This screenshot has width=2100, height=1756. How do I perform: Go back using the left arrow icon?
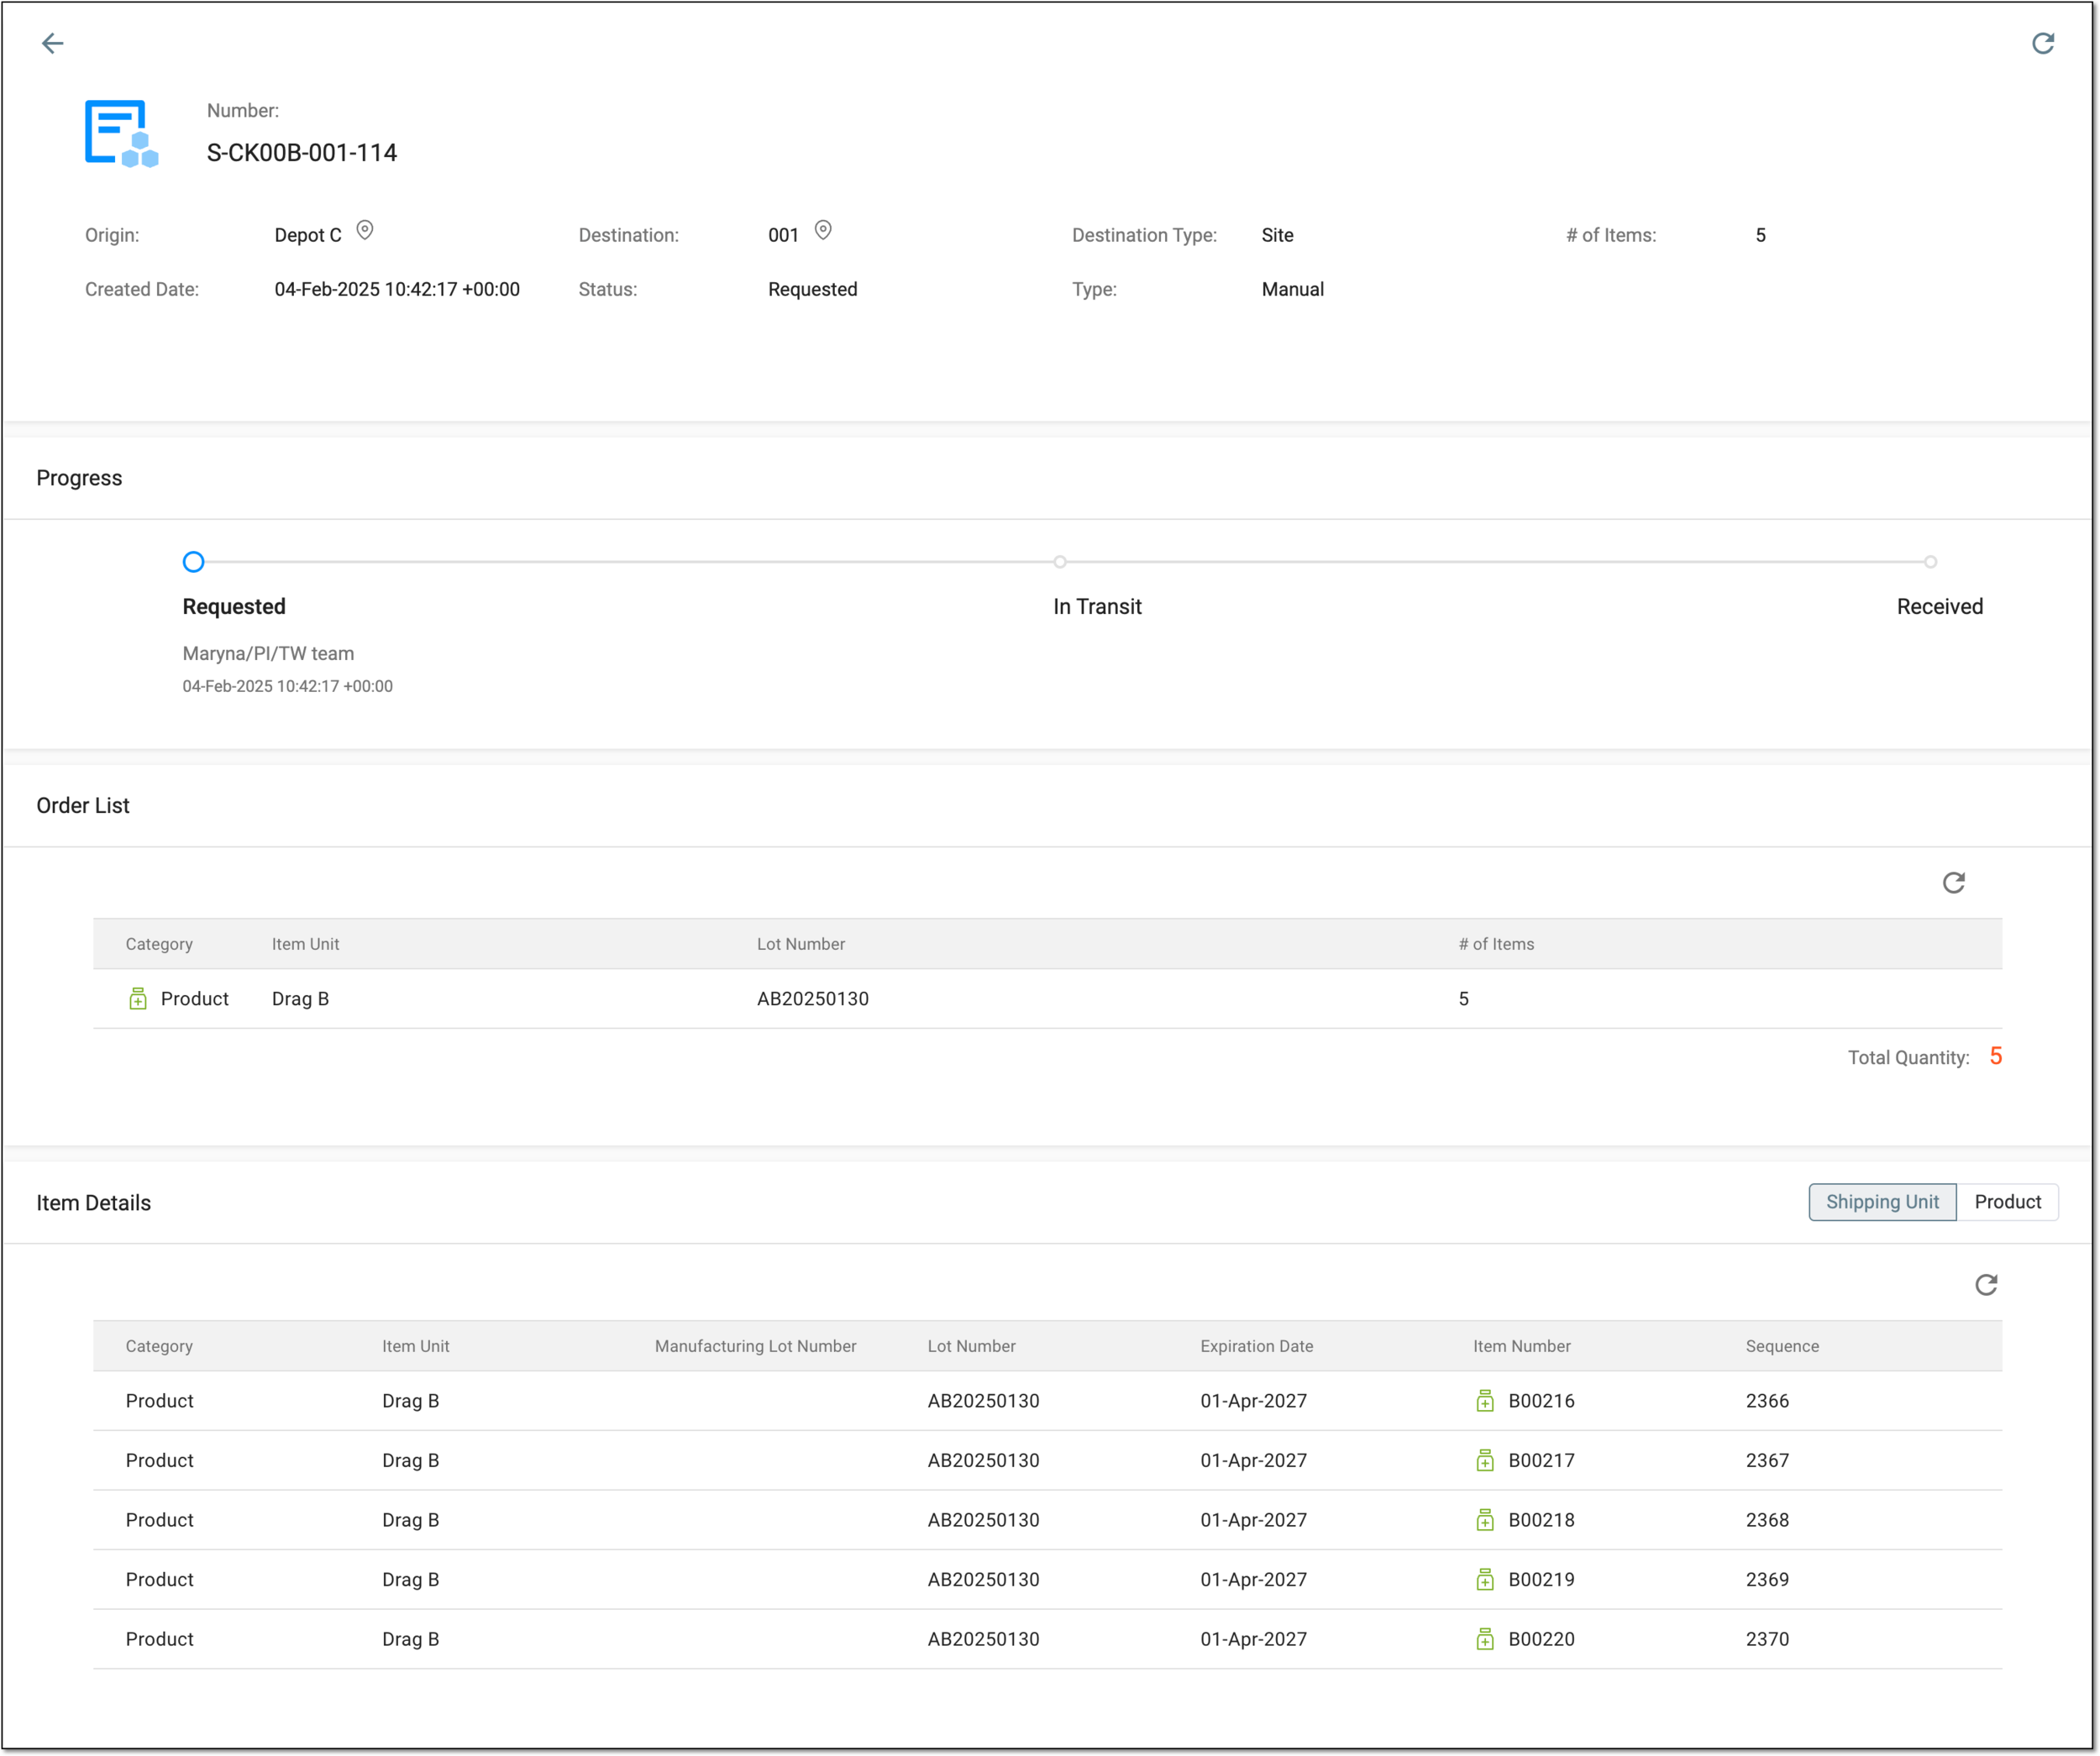(52, 43)
